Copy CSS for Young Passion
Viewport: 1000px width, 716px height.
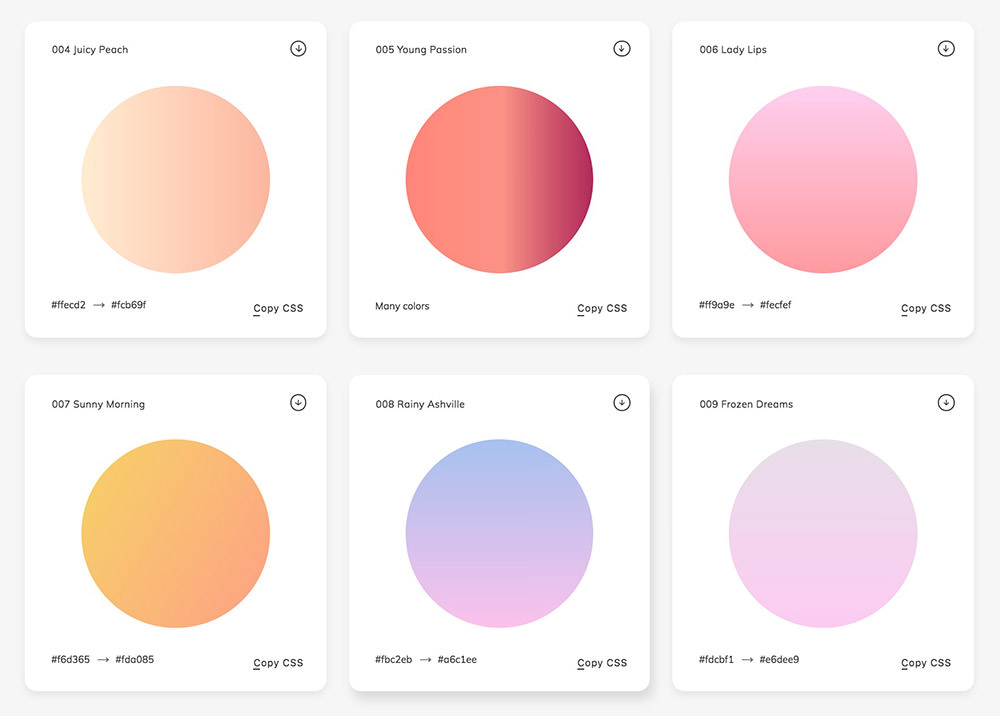click(x=602, y=309)
